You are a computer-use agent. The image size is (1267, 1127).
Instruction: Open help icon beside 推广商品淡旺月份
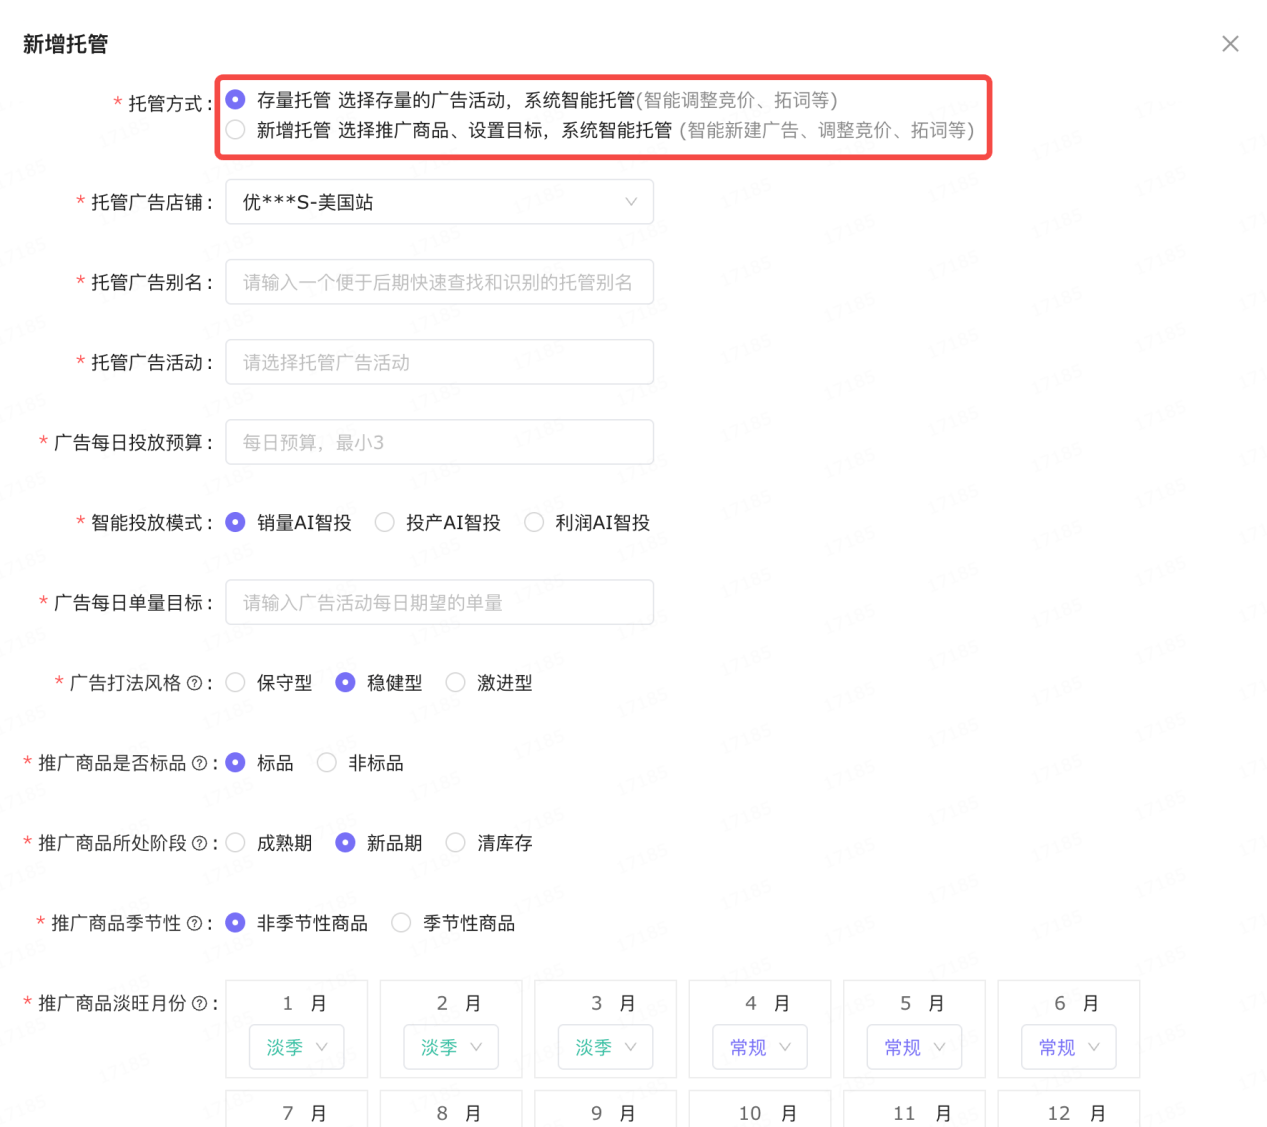(200, 1003)
